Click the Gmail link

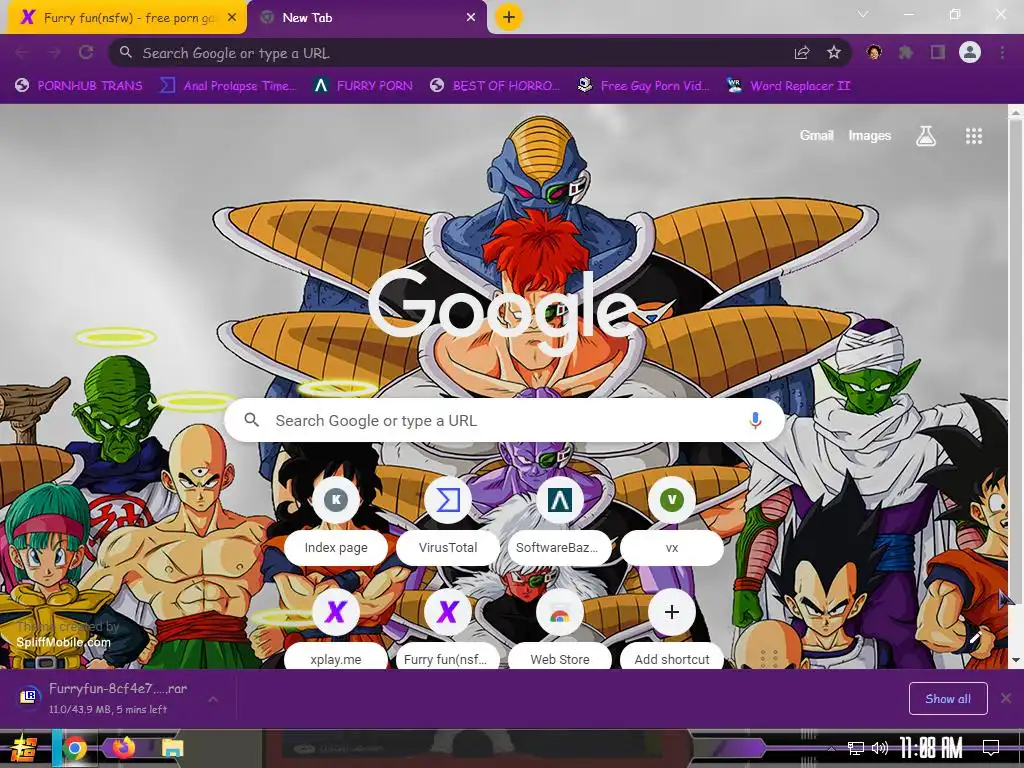(816, 135)
